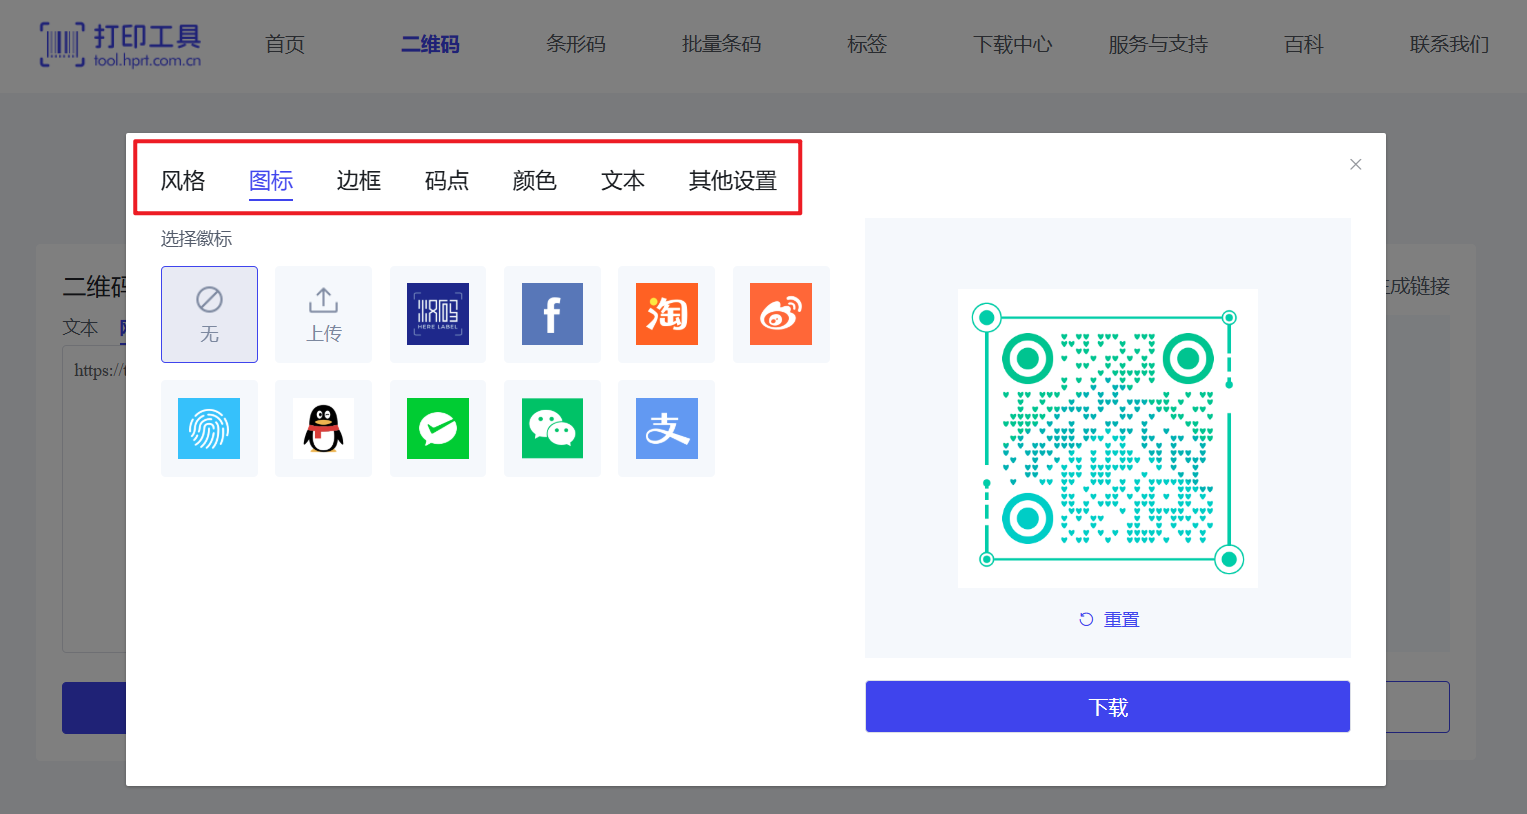Click the reset circular arrow icon
Viewport: 1527px width, 814px height.
coord(1086,619)
